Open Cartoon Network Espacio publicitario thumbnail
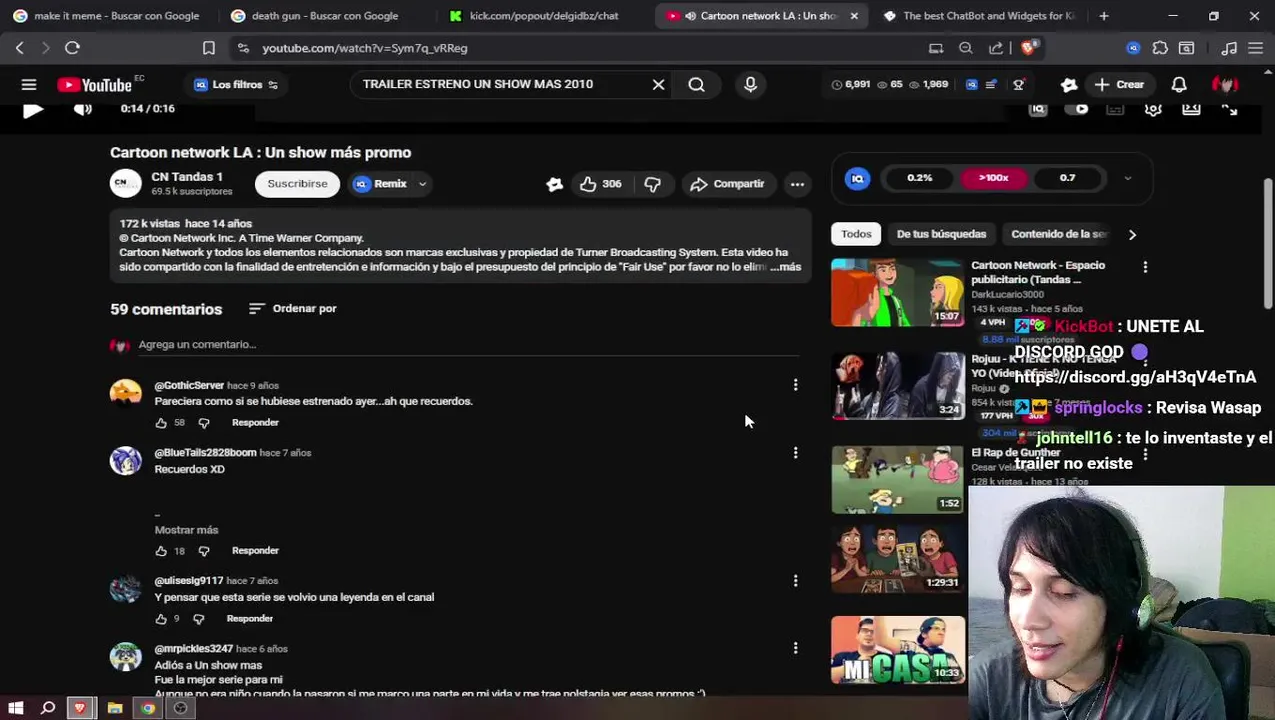 898,293
